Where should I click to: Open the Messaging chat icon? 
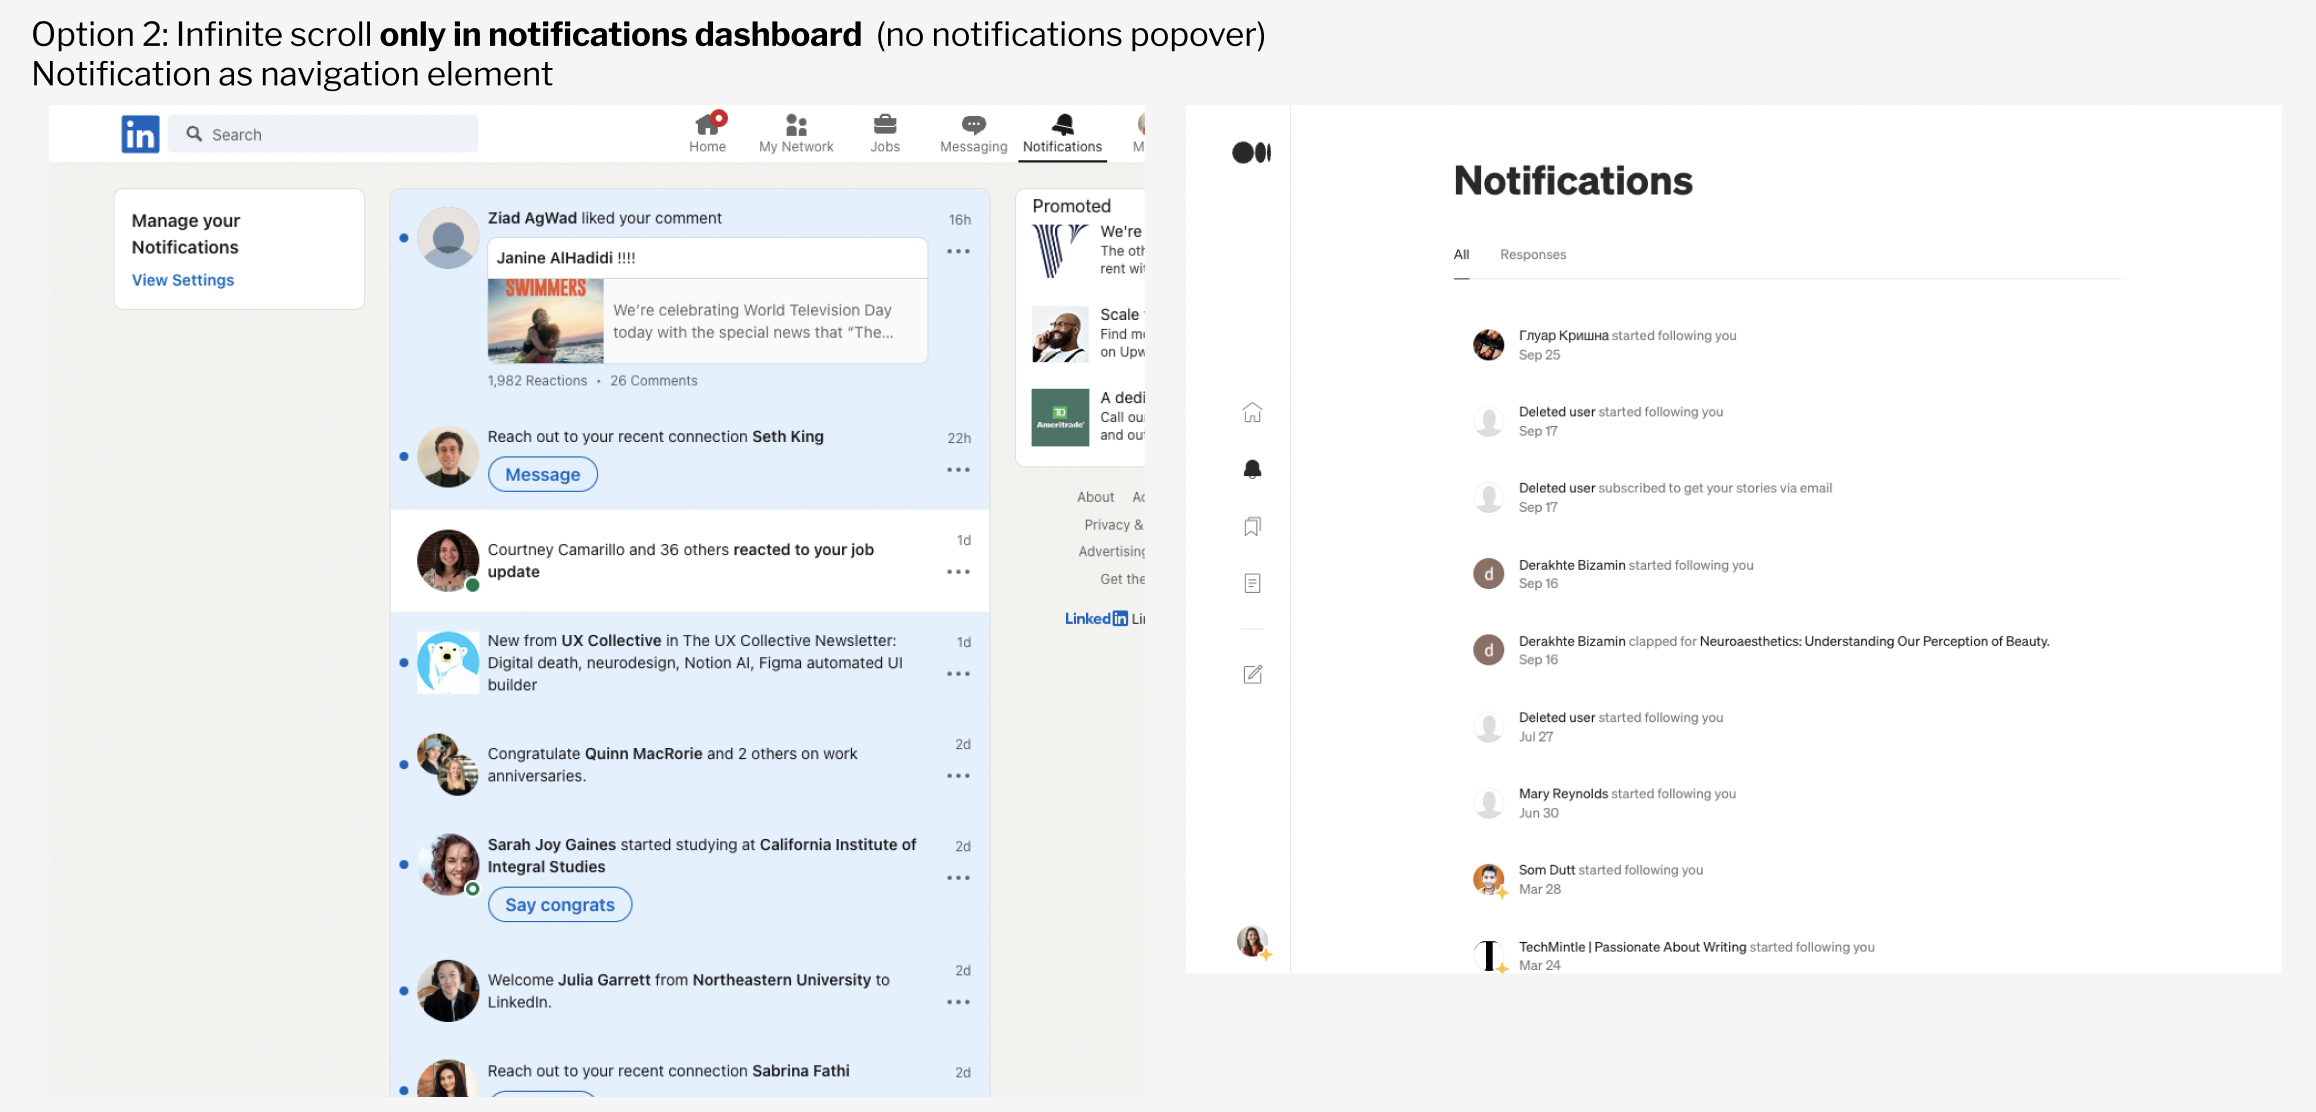tap(973, 125)
